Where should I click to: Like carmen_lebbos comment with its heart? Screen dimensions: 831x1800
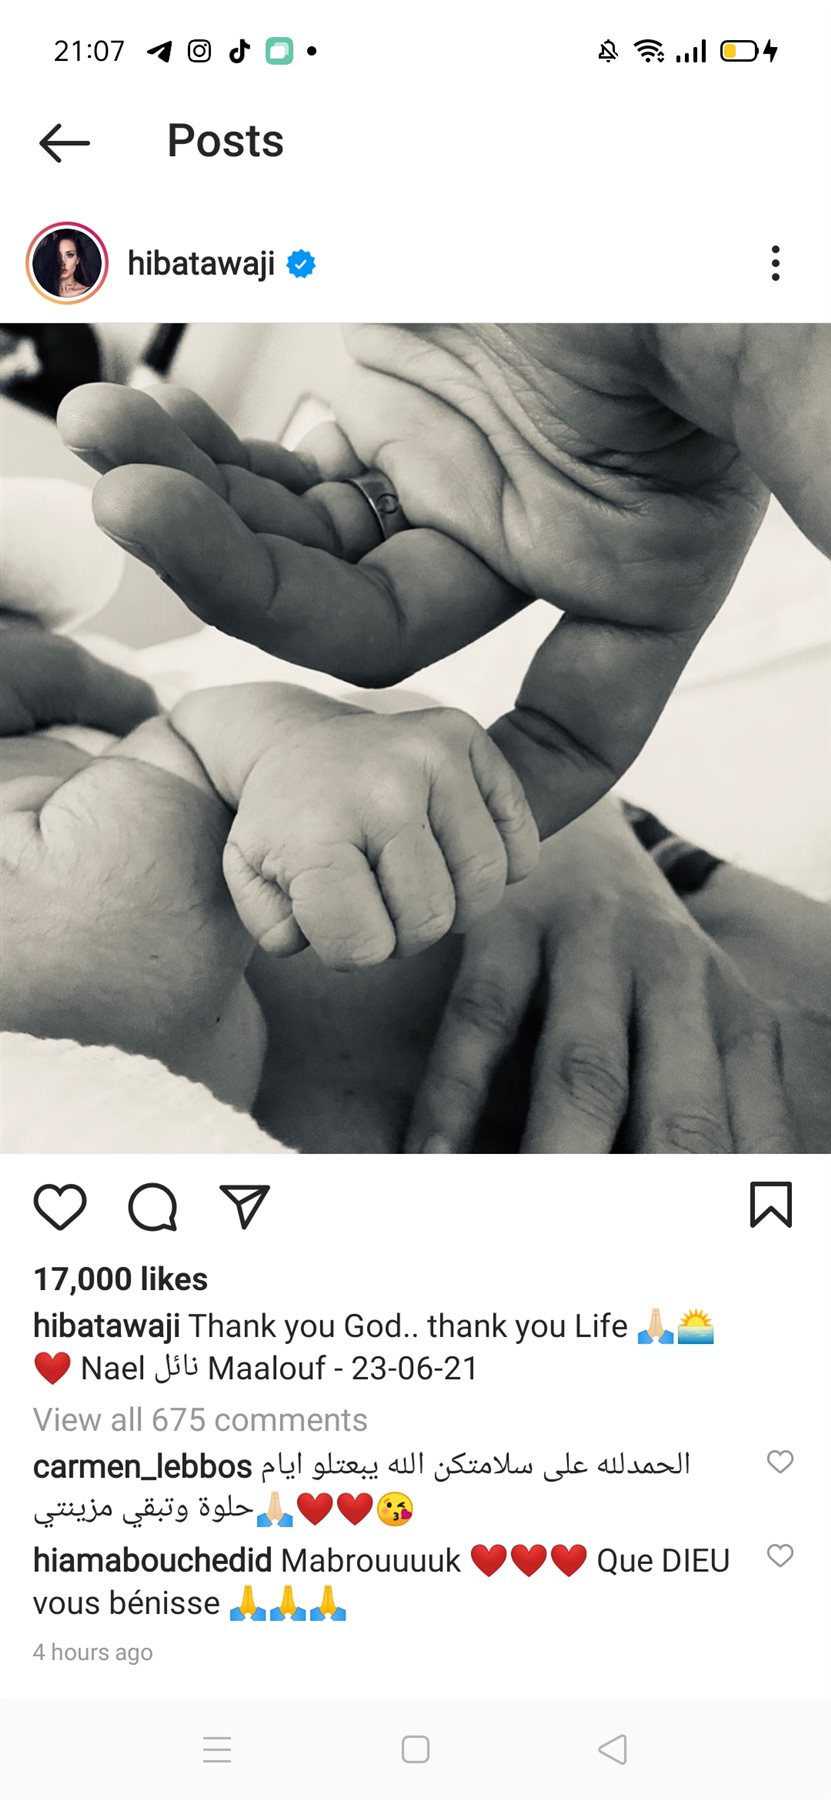point(780,1461)
